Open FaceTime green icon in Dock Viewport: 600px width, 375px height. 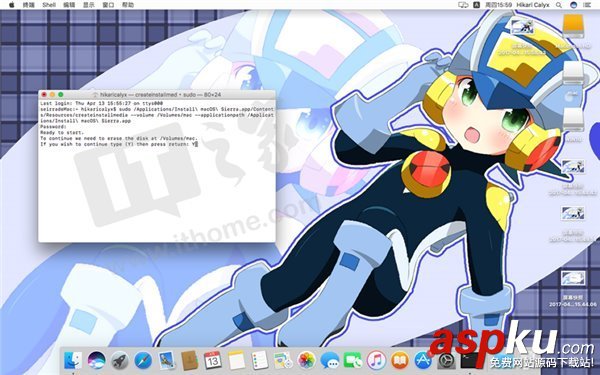point(353,360)
